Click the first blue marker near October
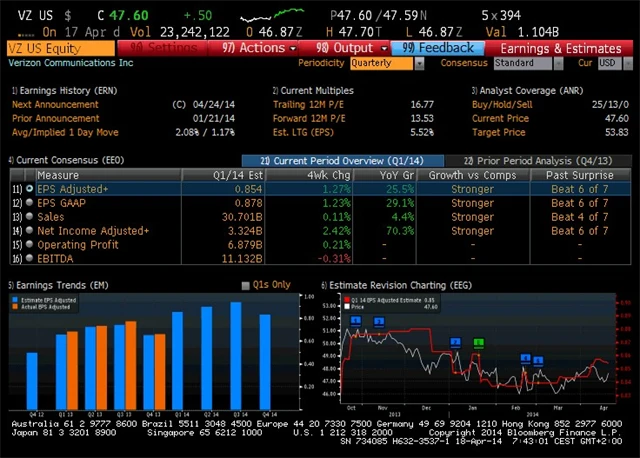Viewport: 640px width, 458px height. [355, 321]
